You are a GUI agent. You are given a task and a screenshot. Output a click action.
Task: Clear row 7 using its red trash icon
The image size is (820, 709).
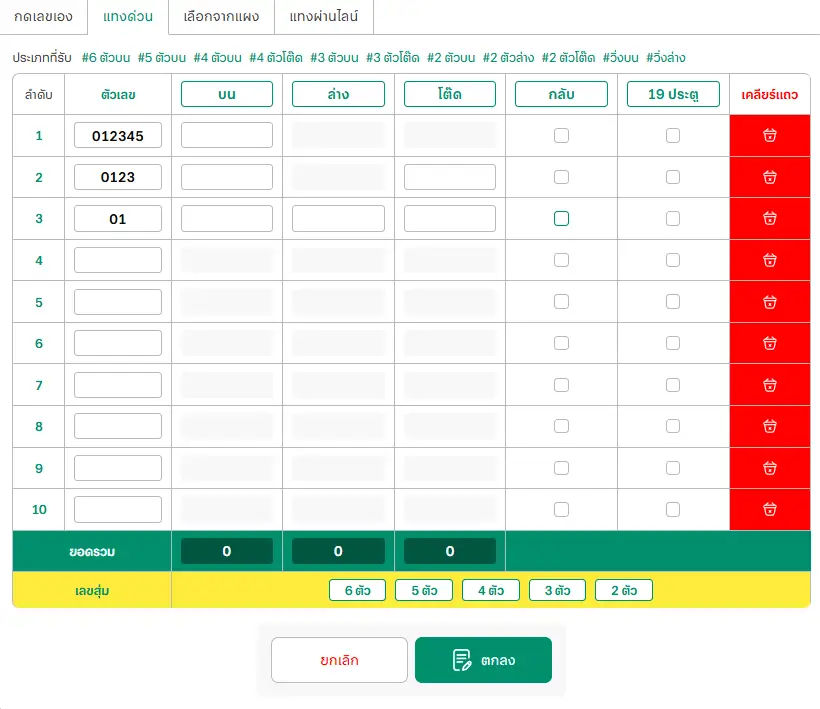coord(769,385)
